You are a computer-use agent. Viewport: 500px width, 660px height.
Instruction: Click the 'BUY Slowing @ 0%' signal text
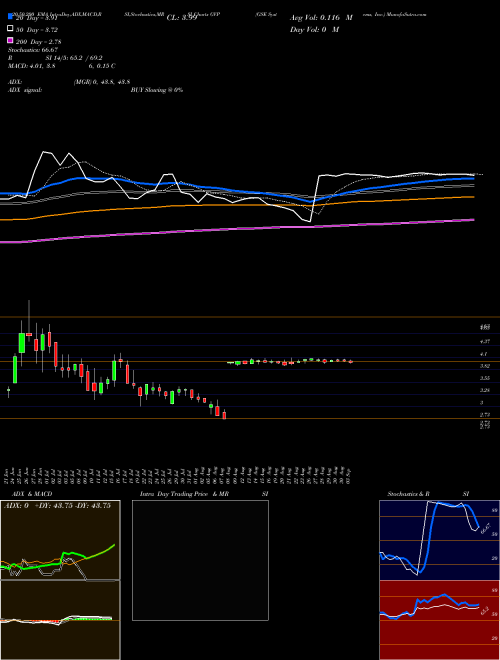[x=157, y=90]
